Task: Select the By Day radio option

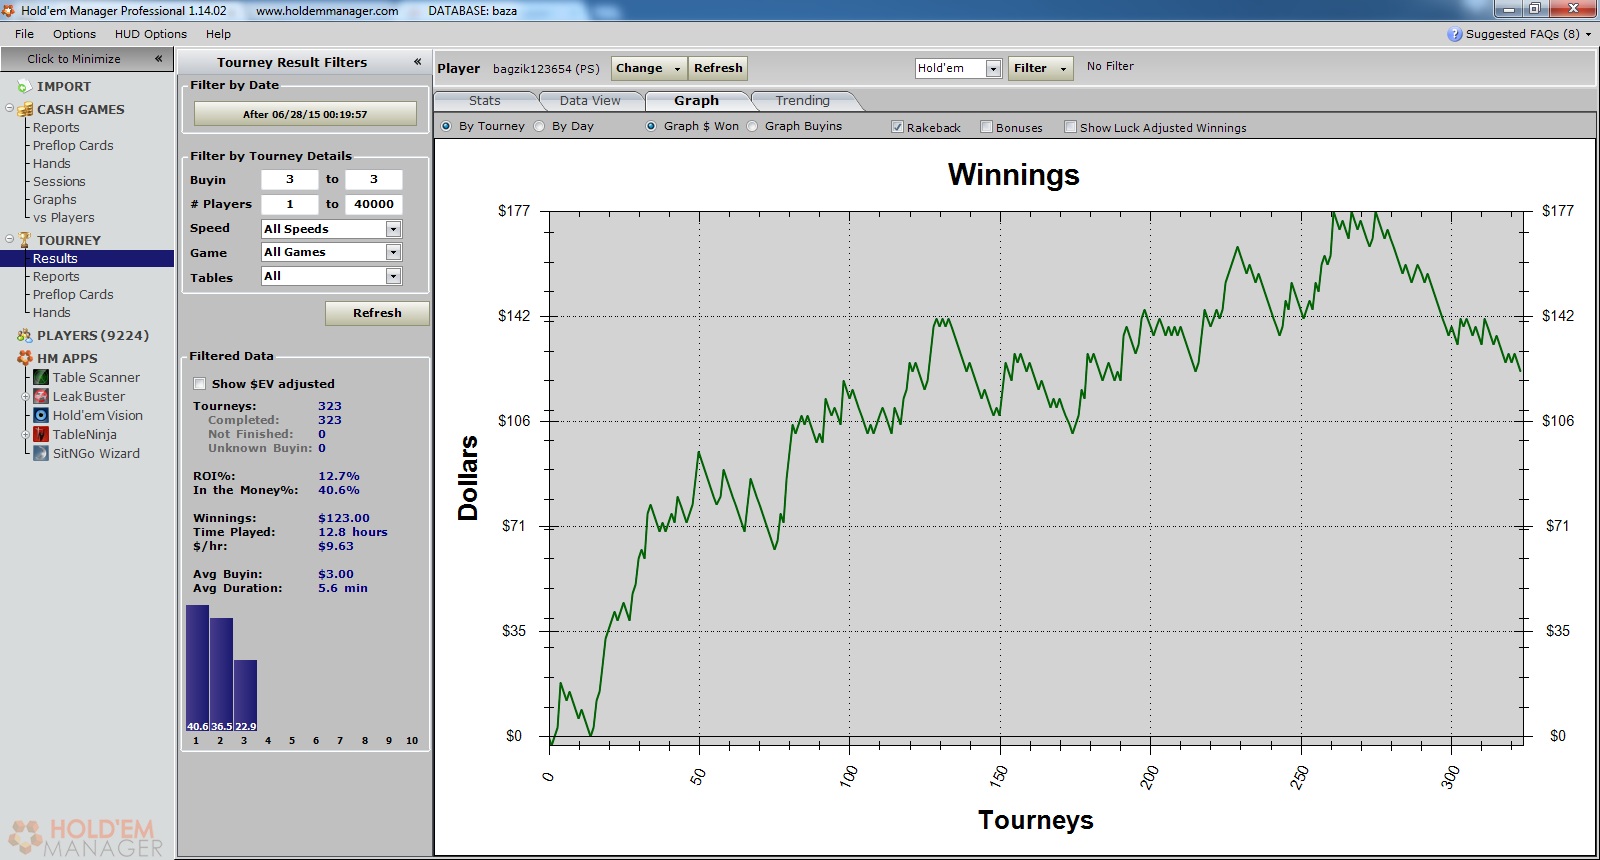Action: 540,126
